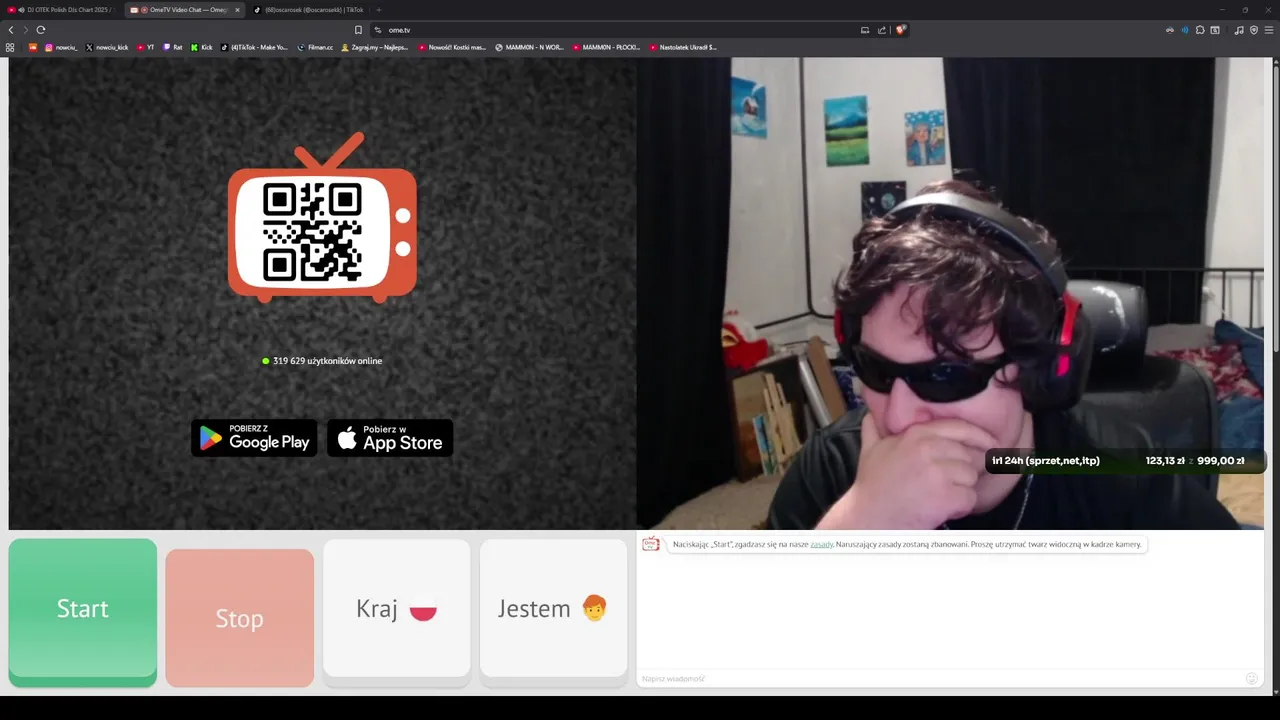
Task: Open the MAMMON - PŁOCKI... bookmark
Action: (606, 47)
